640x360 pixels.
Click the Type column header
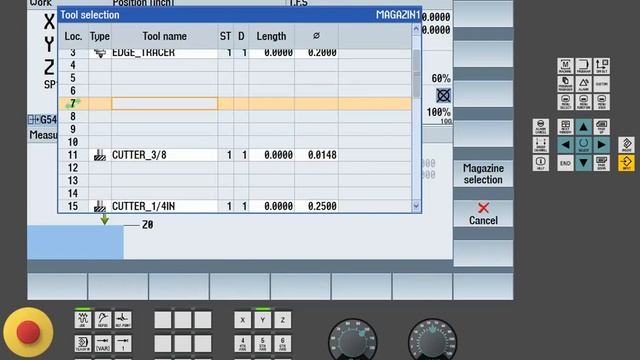click(x=100, y=36)
